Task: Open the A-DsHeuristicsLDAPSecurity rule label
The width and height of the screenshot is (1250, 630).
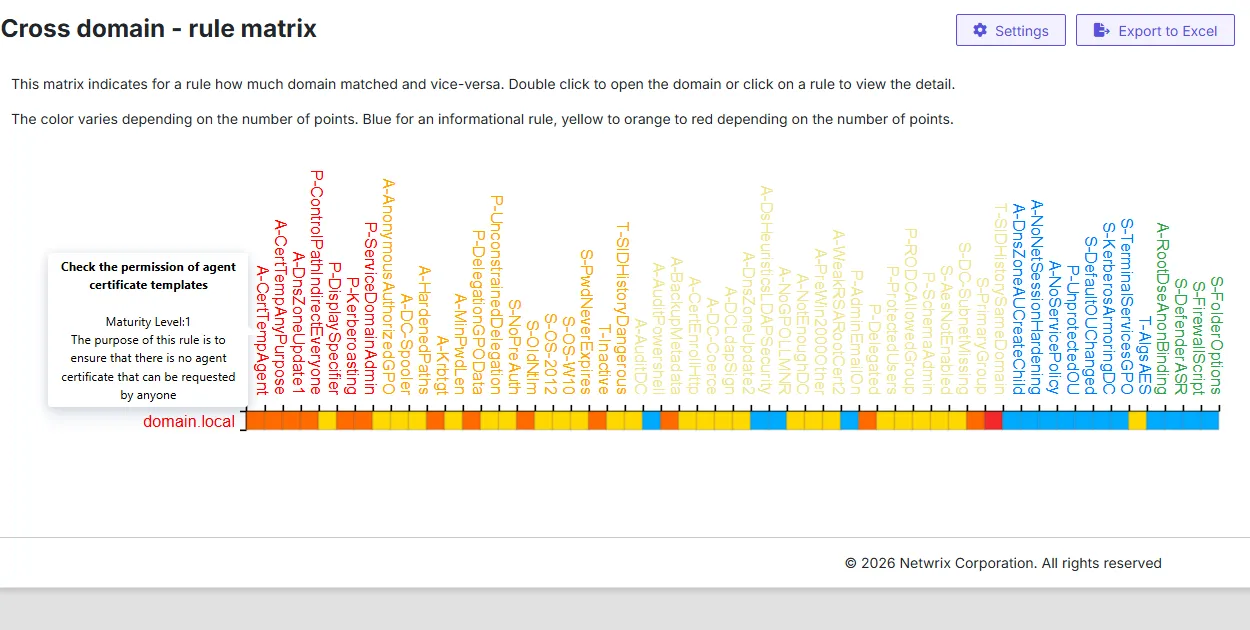Action: click(766, 290)
